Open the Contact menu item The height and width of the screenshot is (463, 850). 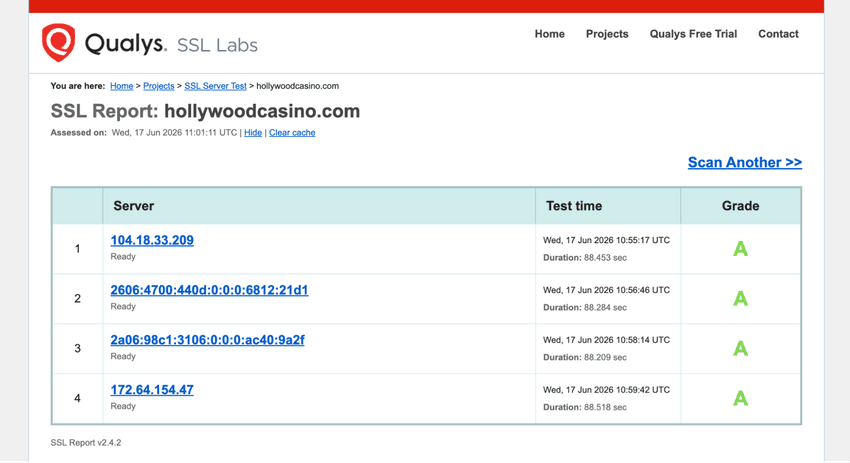[x=778, y=34]
